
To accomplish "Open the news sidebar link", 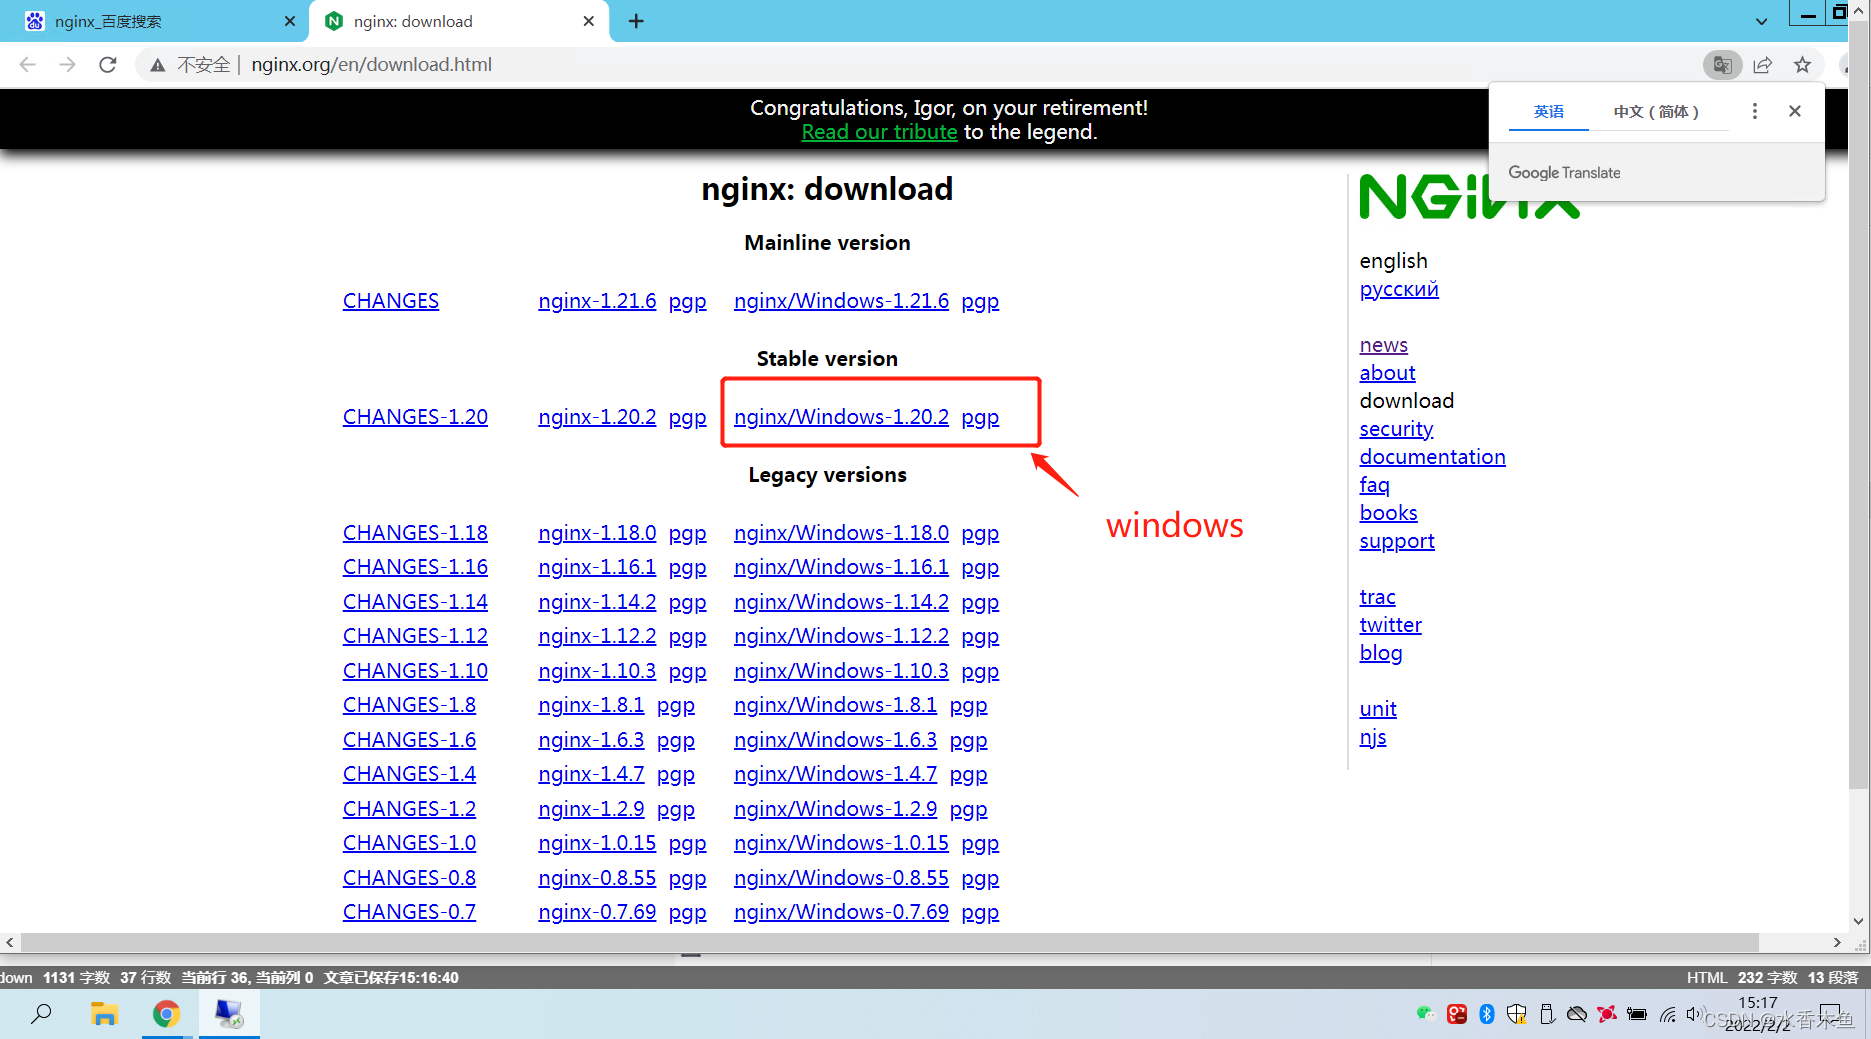I will point(1383,345).
